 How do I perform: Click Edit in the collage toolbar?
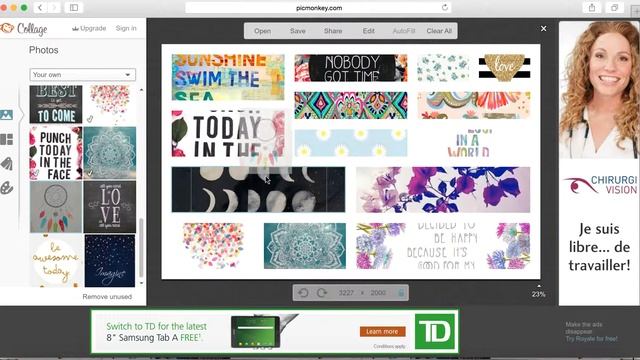coord(369,31)
